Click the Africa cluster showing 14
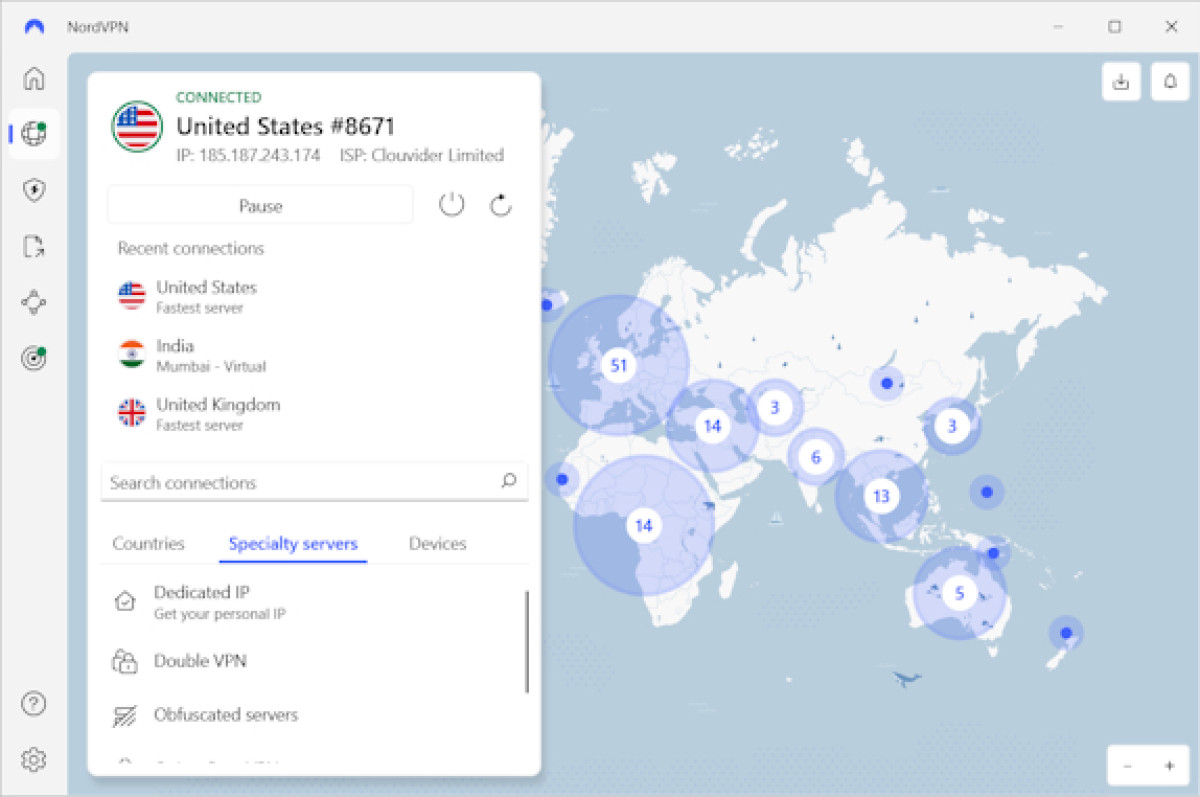 coord(644,525)
